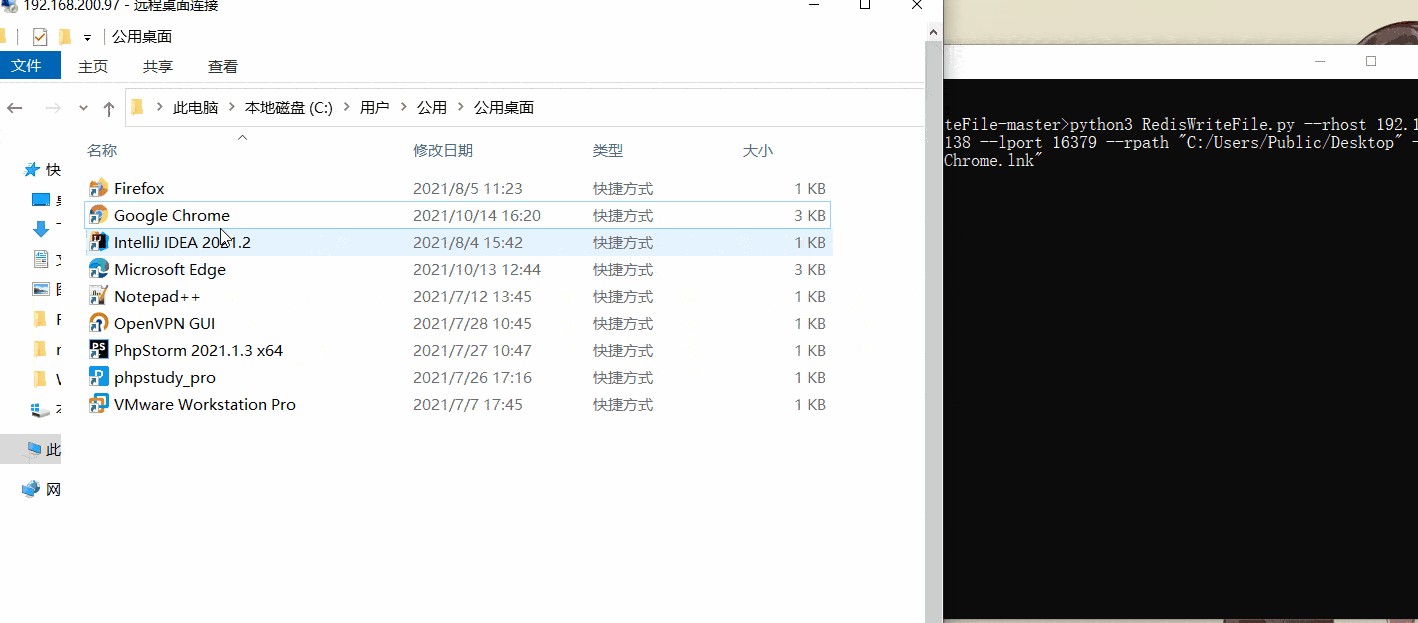Image resolution: width=1418 pixels, height=623 pixels.
Task: Switch to the 主页 ribbon tab
Action: [93, 67]
